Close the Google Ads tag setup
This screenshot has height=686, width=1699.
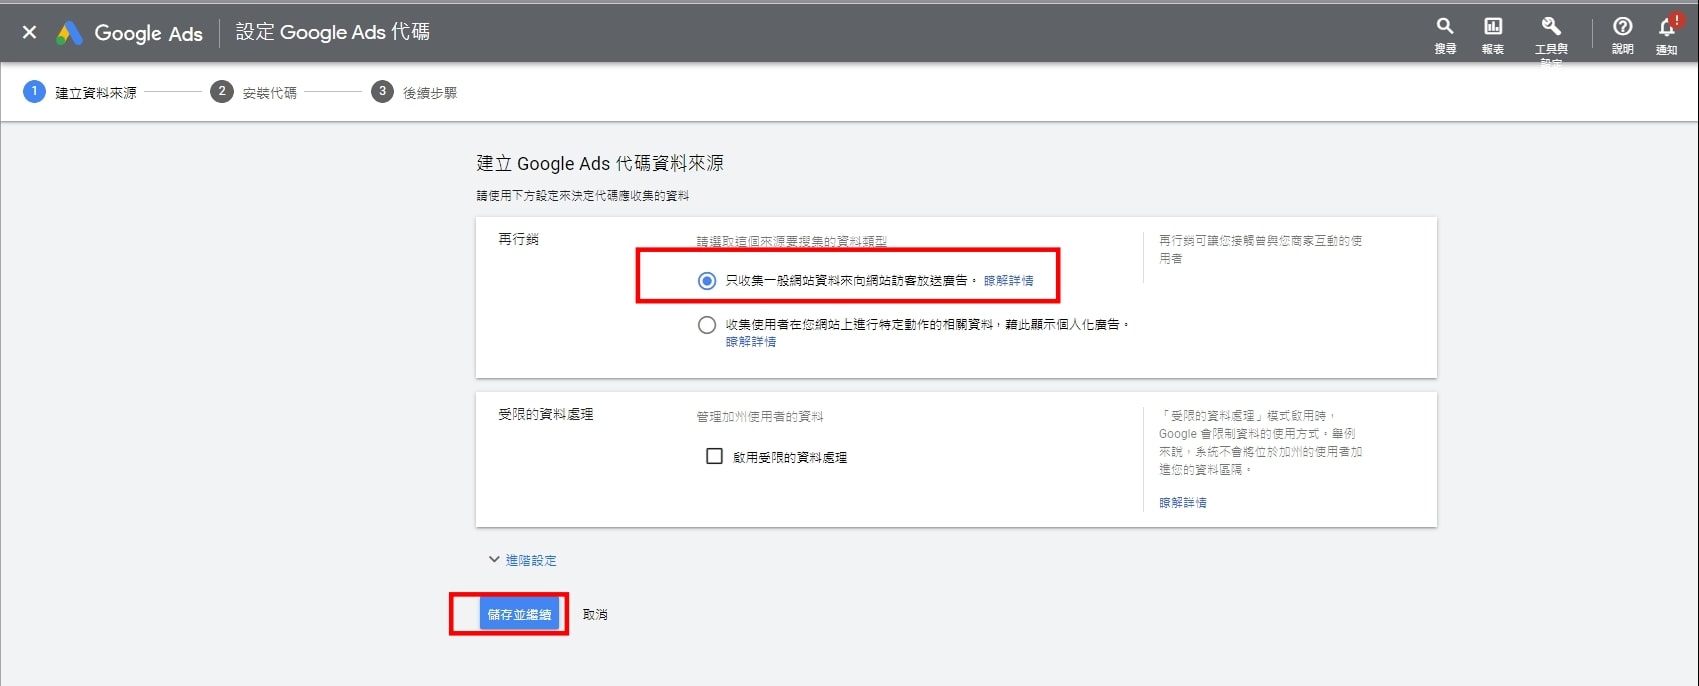coord(30,32)
